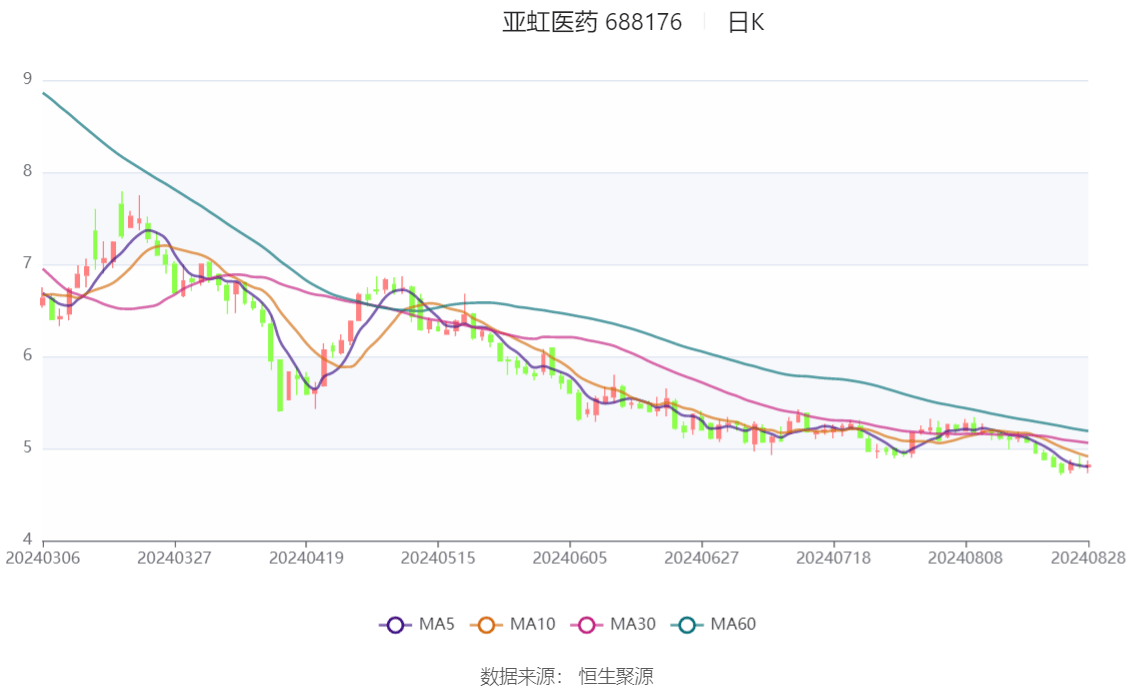
Task: Click the 20240605 date axis label
Action: coord(570,558)
